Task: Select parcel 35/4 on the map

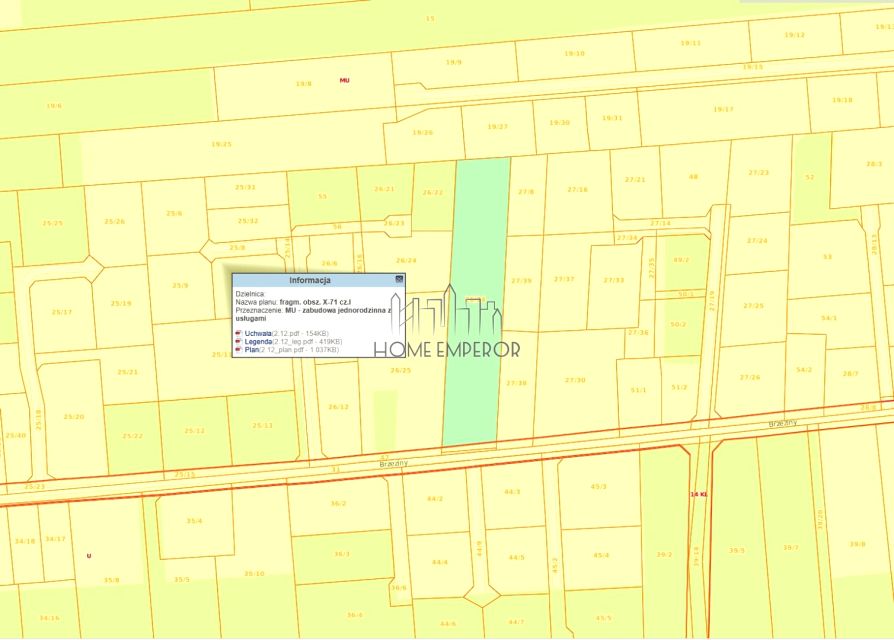Action: pyautogui.click(x=194, y=521)
